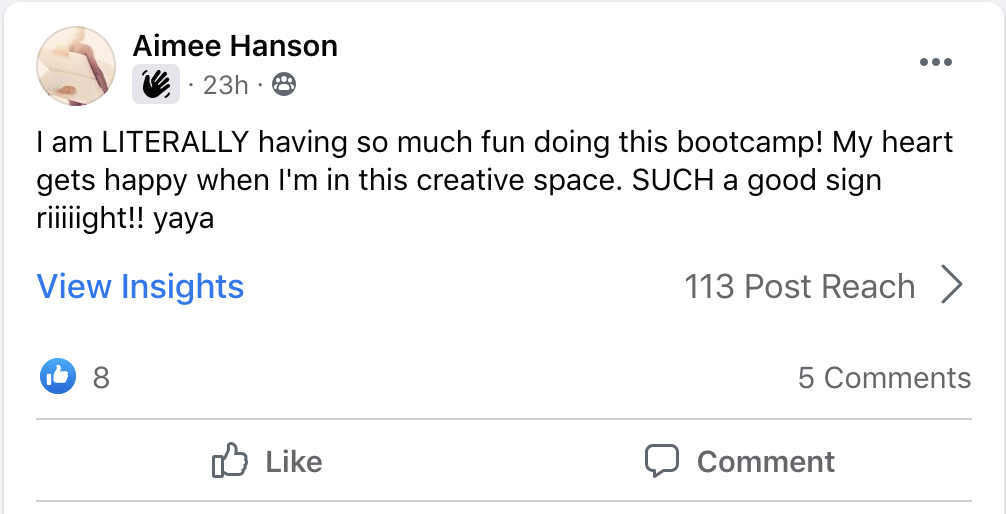Click the waving hand badge icon
This screenshot has width=1006, height=514.
pyautogui.click(x=156, y=84)
